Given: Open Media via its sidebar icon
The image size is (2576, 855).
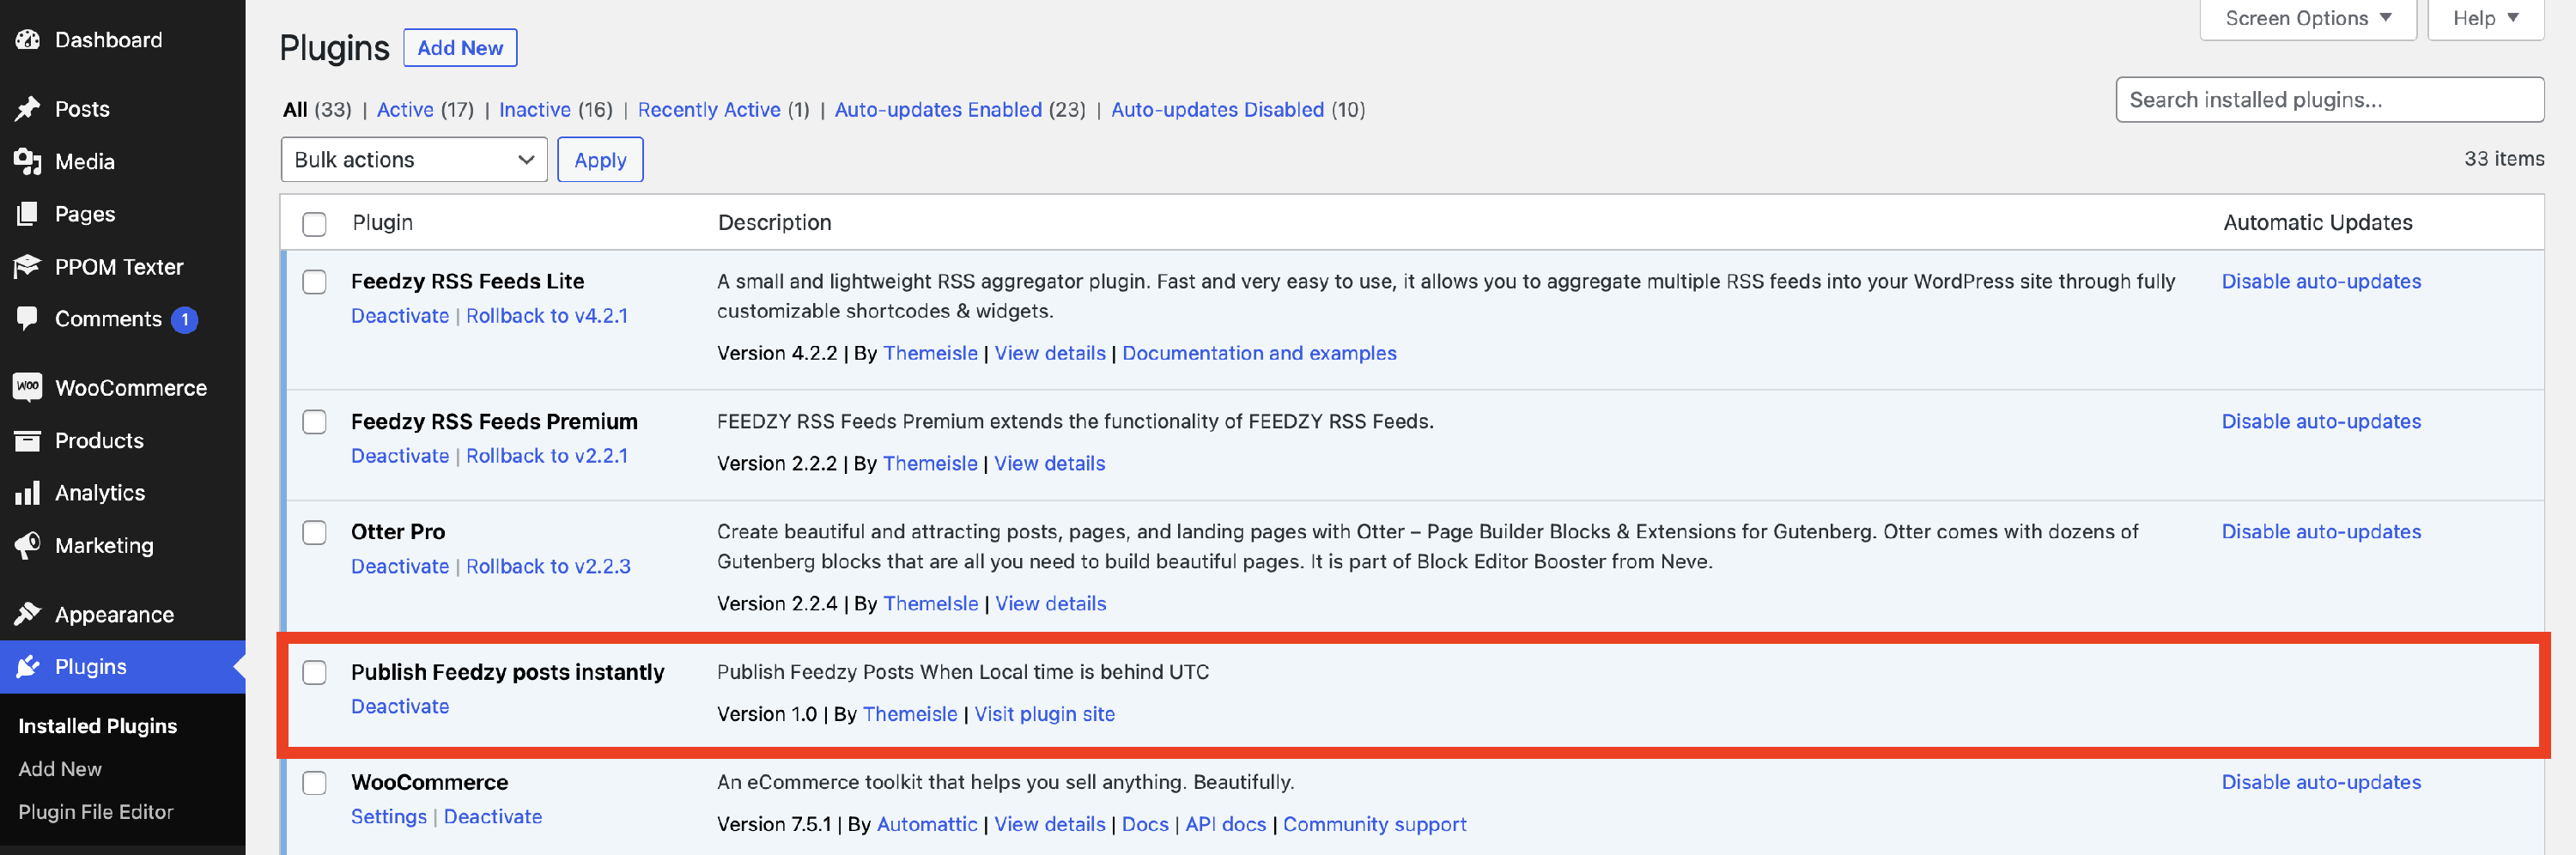Looking at the screenshot, I should pyautogui.click(x=27, y=161).
